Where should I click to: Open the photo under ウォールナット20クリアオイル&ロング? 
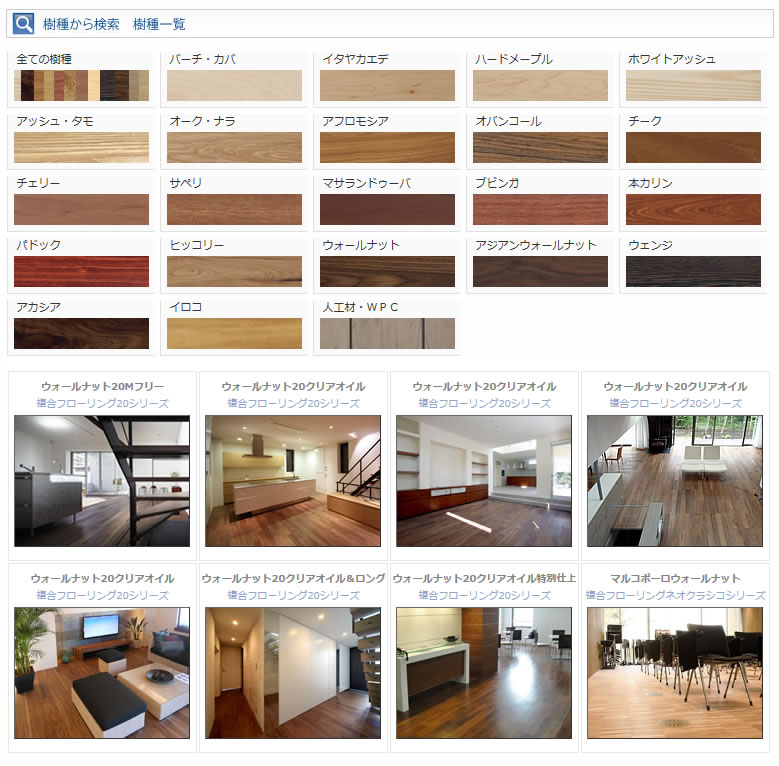coord(293,673)
